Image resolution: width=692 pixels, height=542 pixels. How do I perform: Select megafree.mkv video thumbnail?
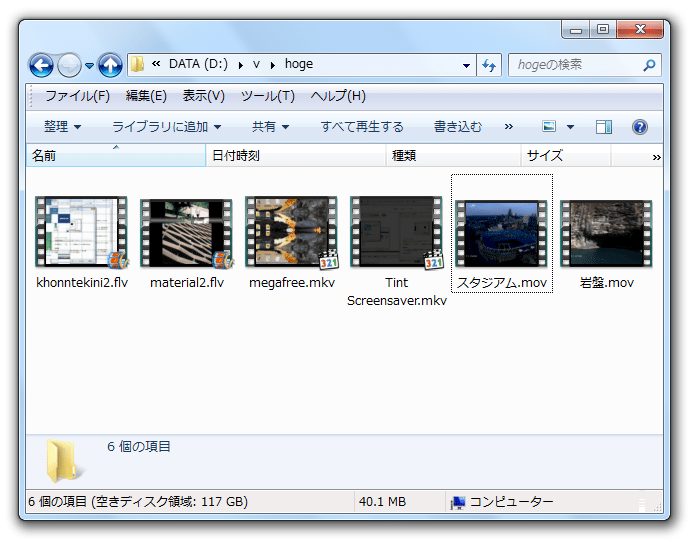[291, 232]
